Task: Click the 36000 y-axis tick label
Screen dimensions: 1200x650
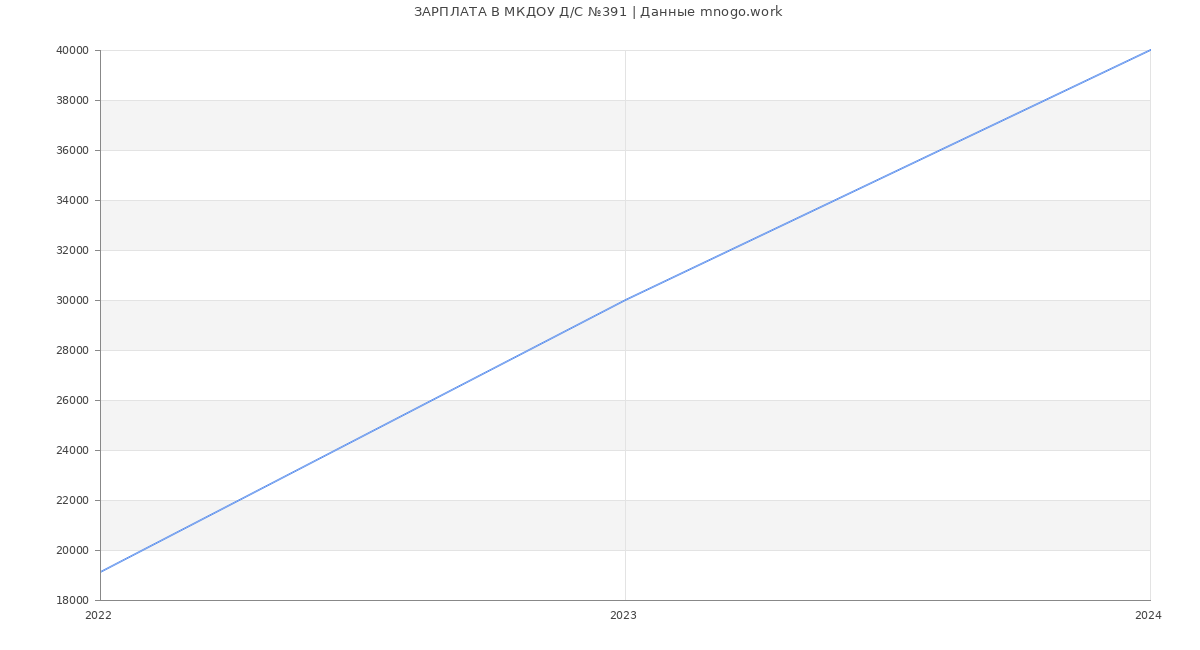Action: point(74,151)
